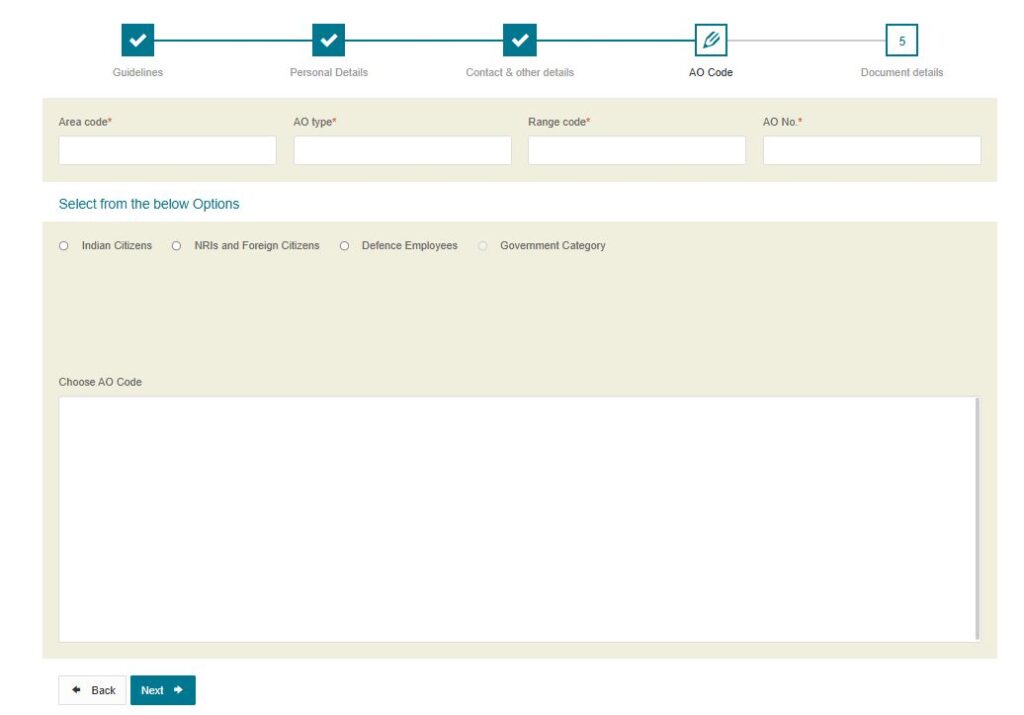Click the numbered '5' Document details step icon
The height and width of the screenshot is (715, 1024).
(x=902, y=40)
